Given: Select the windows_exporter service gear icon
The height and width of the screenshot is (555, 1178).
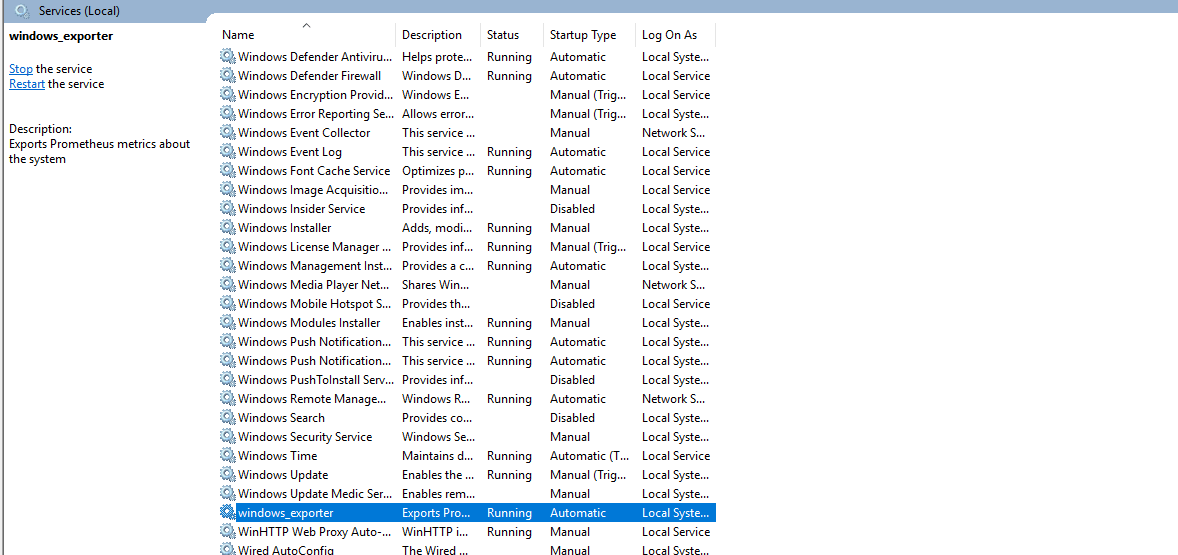Looking at the screenshot, I should click(228, 513).
